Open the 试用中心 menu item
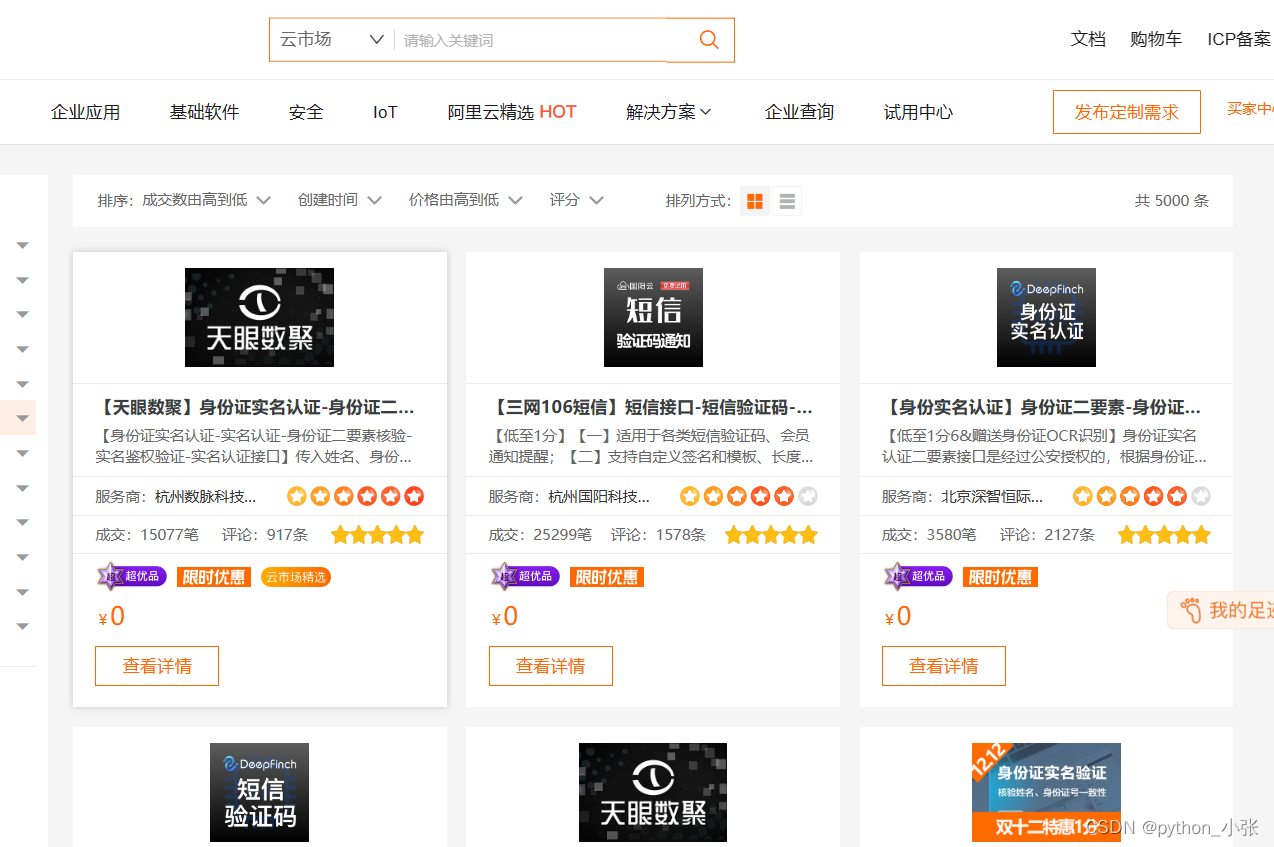1274x847 pixels. (x=918, y=112)
